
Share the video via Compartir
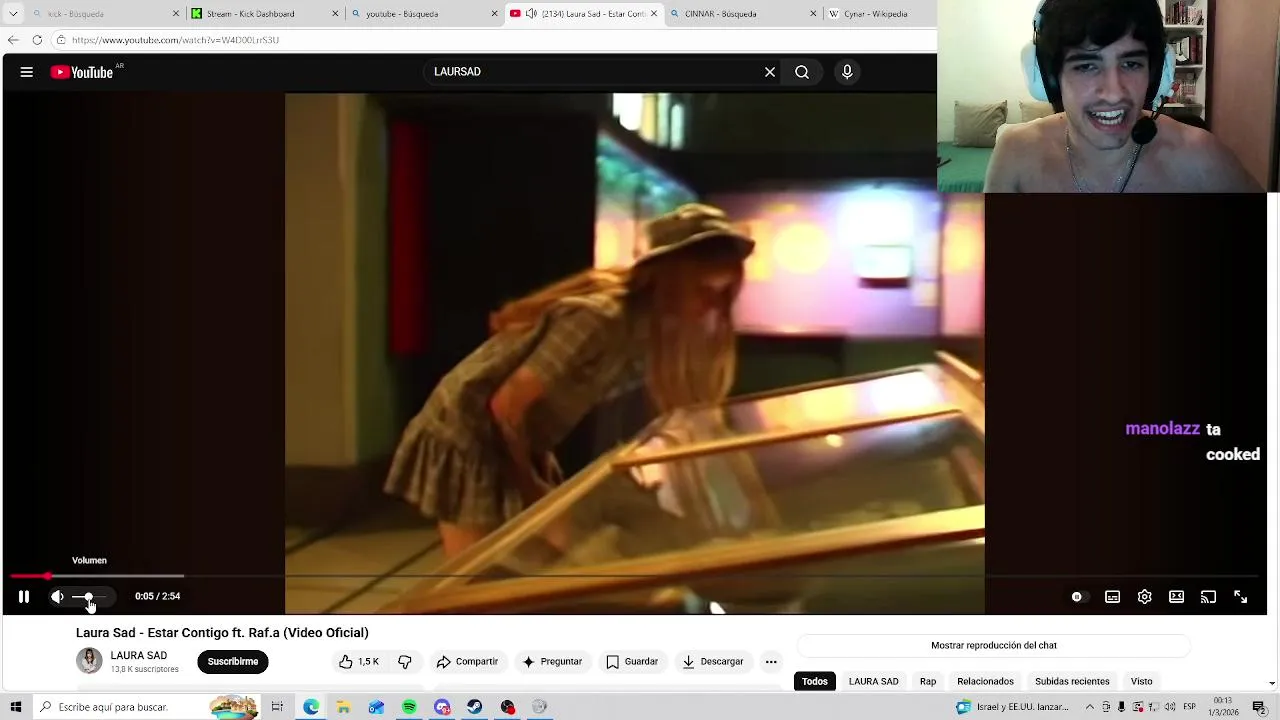pyautogui.click(x=467, y=662)
